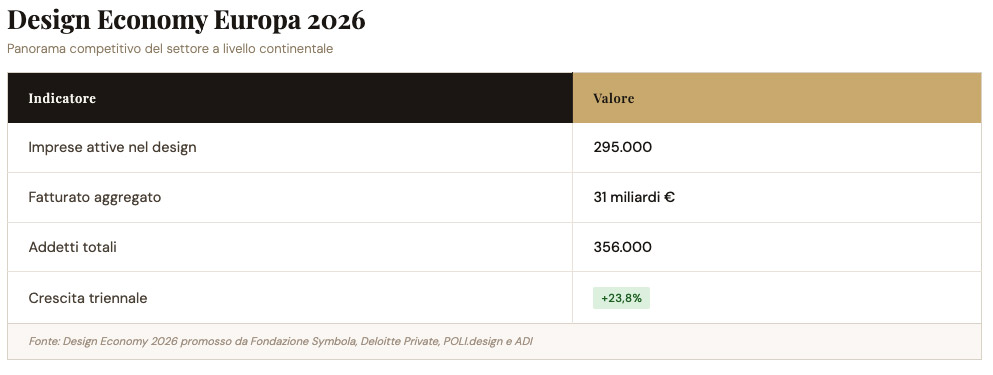993x375 pixels.
Task: Select the Imprese attive nel design row
Action: click(x=495, y=148)
